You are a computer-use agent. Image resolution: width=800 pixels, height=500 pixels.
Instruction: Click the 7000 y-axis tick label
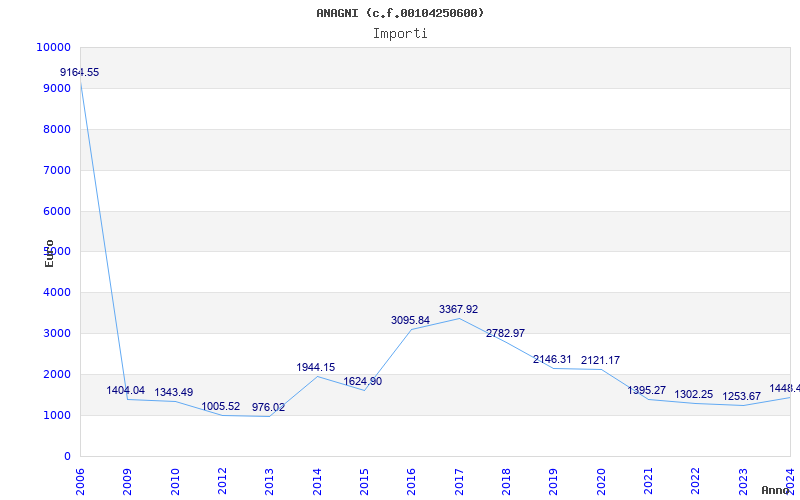point(57,170)
